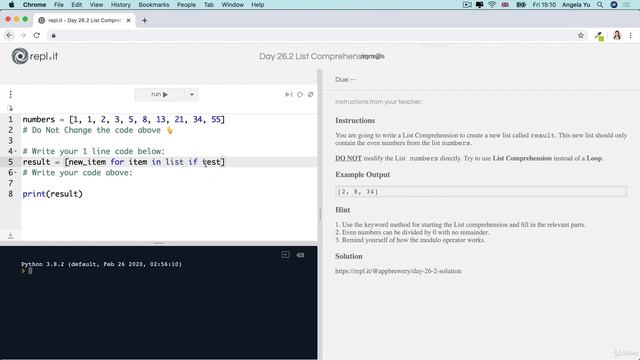This screenshot has width=640, height=360.
Task: Click the 'Solution' heading
Action: [349, 256]
